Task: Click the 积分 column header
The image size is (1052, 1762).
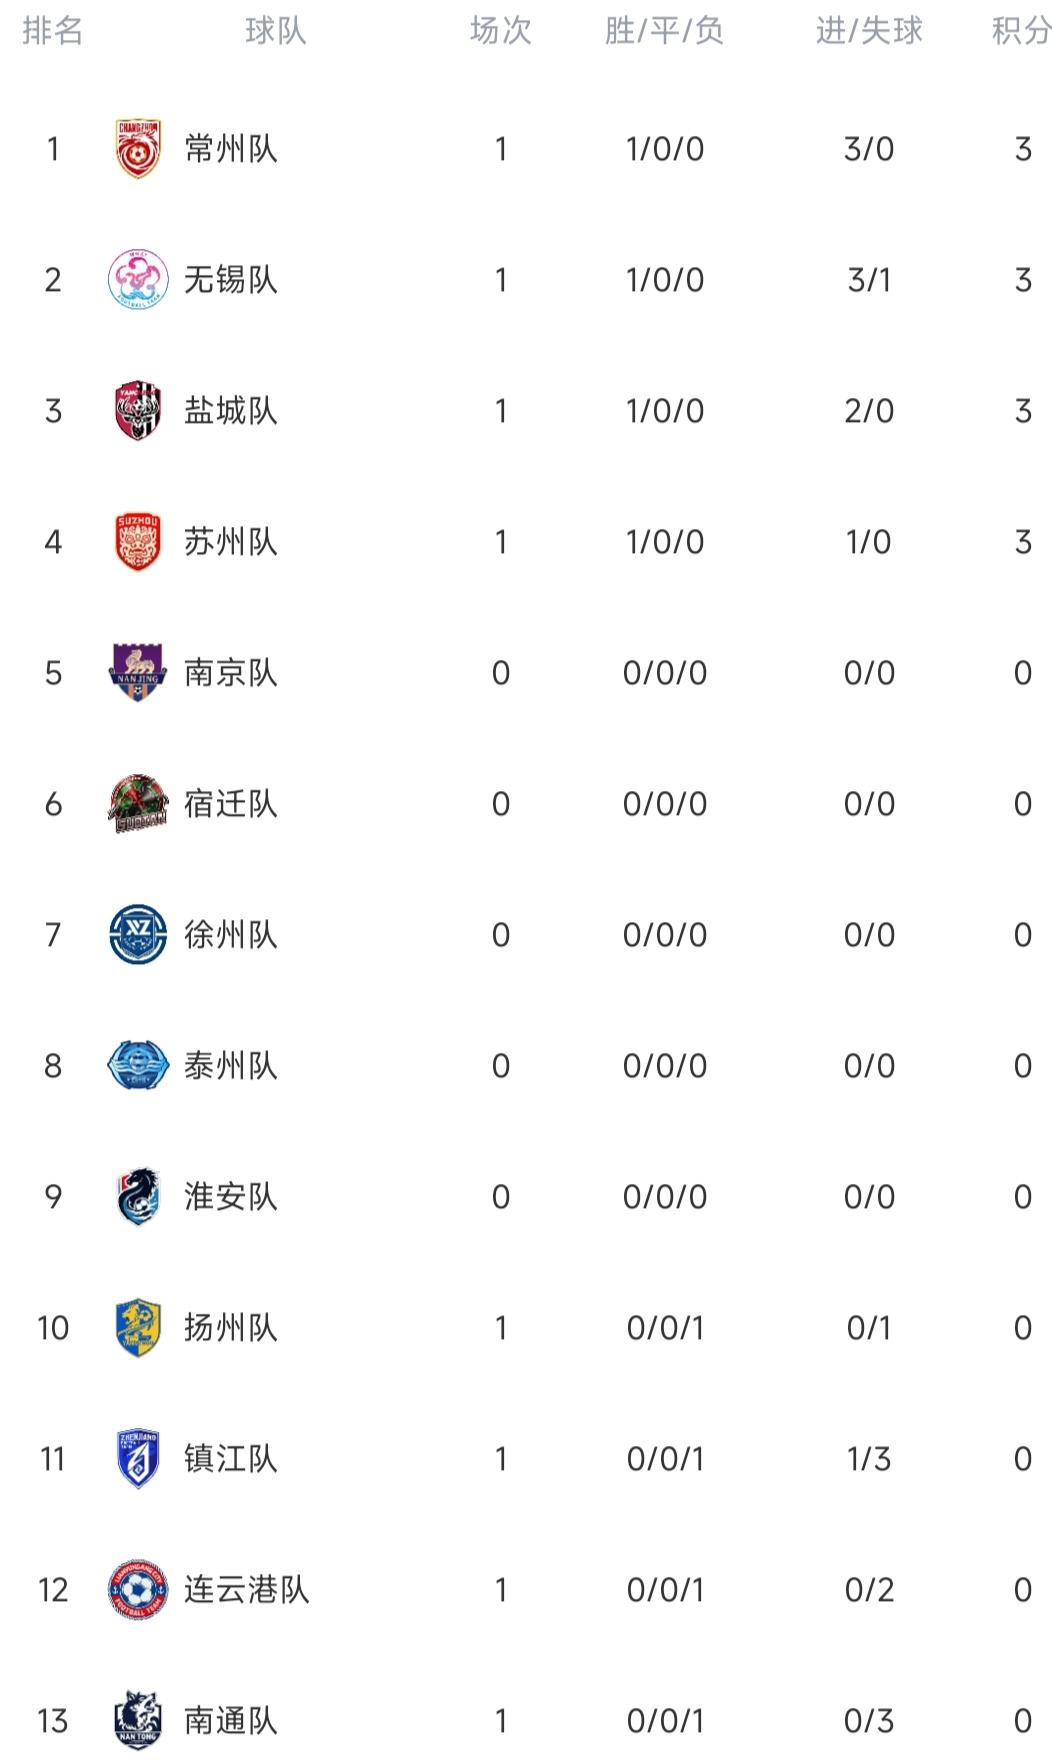Action: pos(1021,31)
